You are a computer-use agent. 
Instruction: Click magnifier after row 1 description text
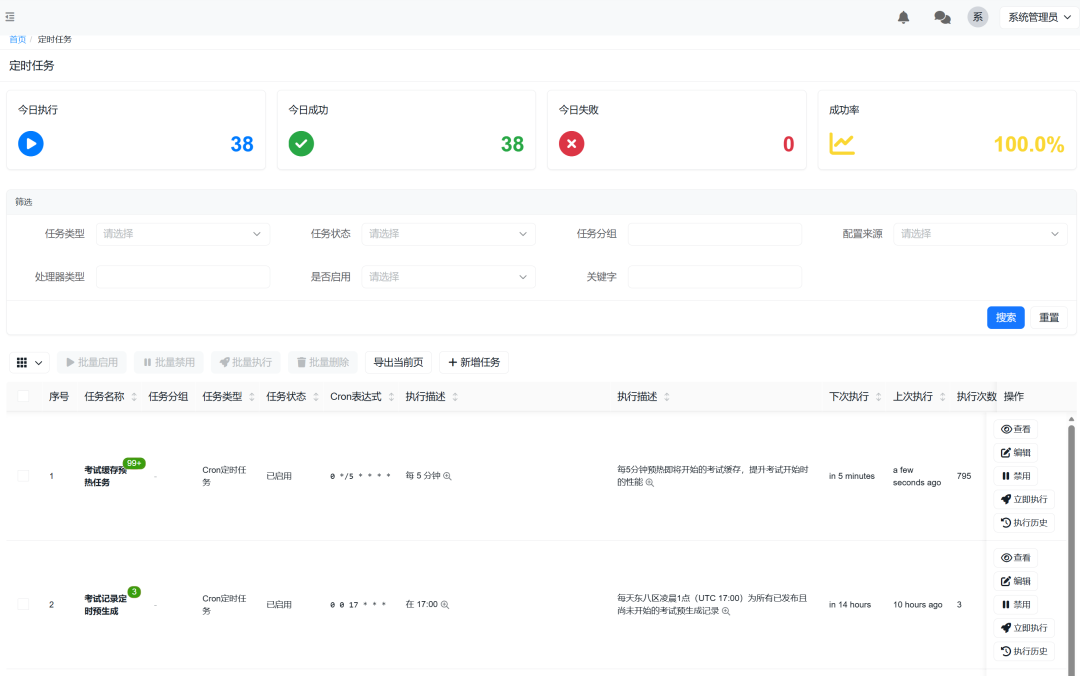(x=650, y=482)
